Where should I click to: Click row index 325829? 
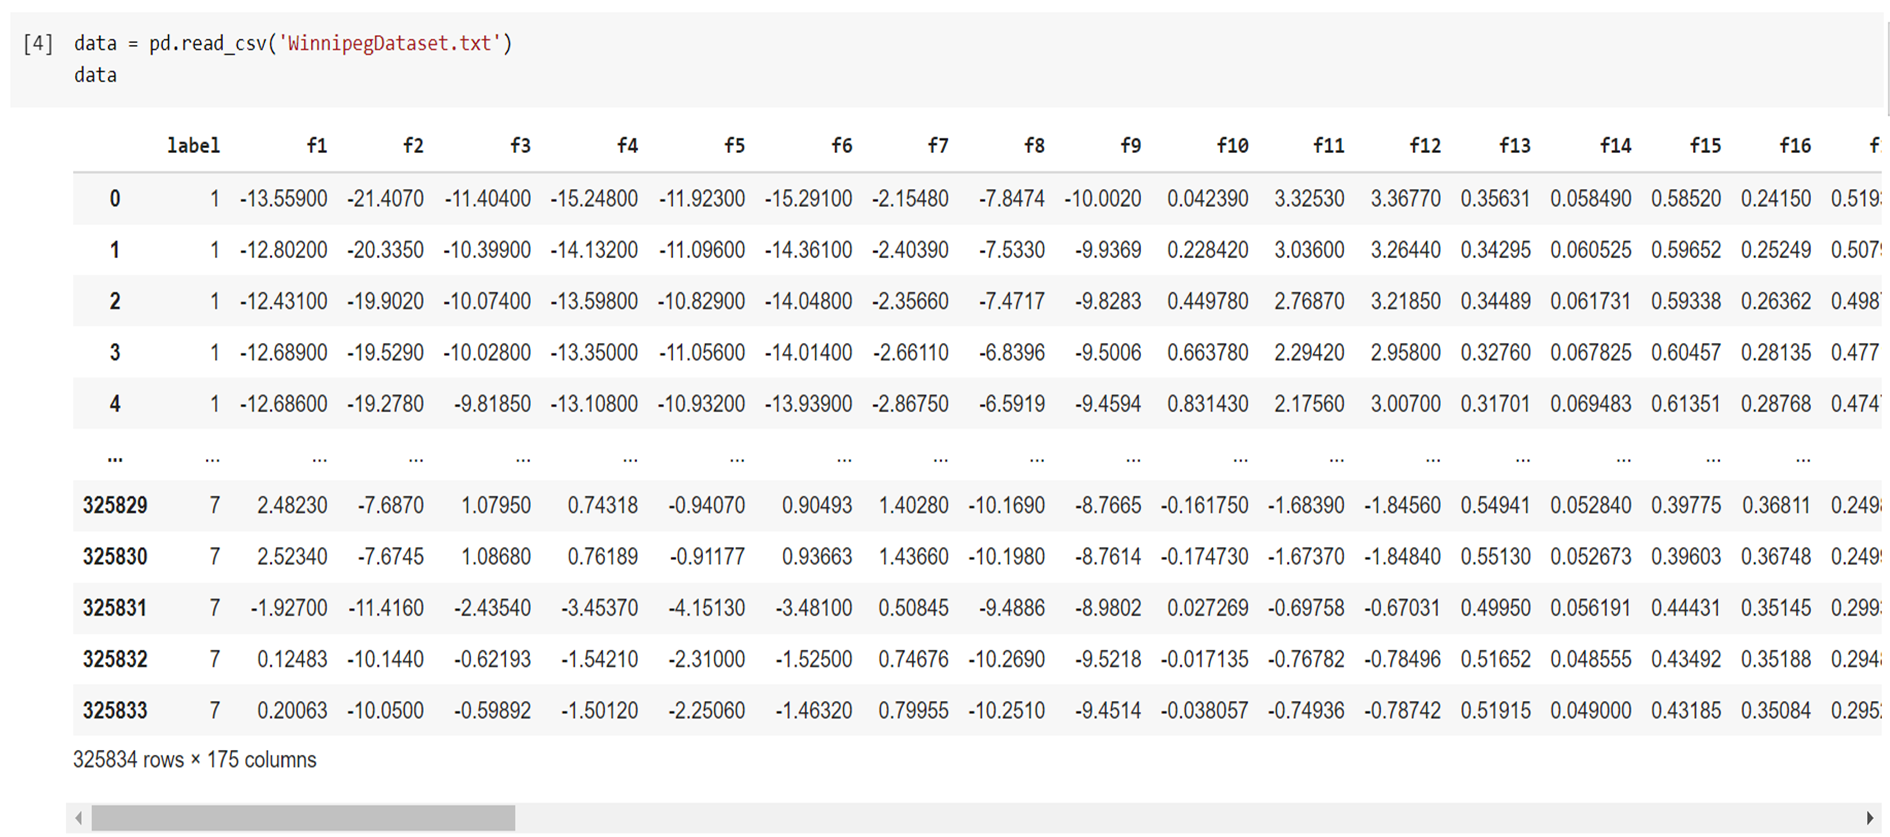[x=115, y=506]
